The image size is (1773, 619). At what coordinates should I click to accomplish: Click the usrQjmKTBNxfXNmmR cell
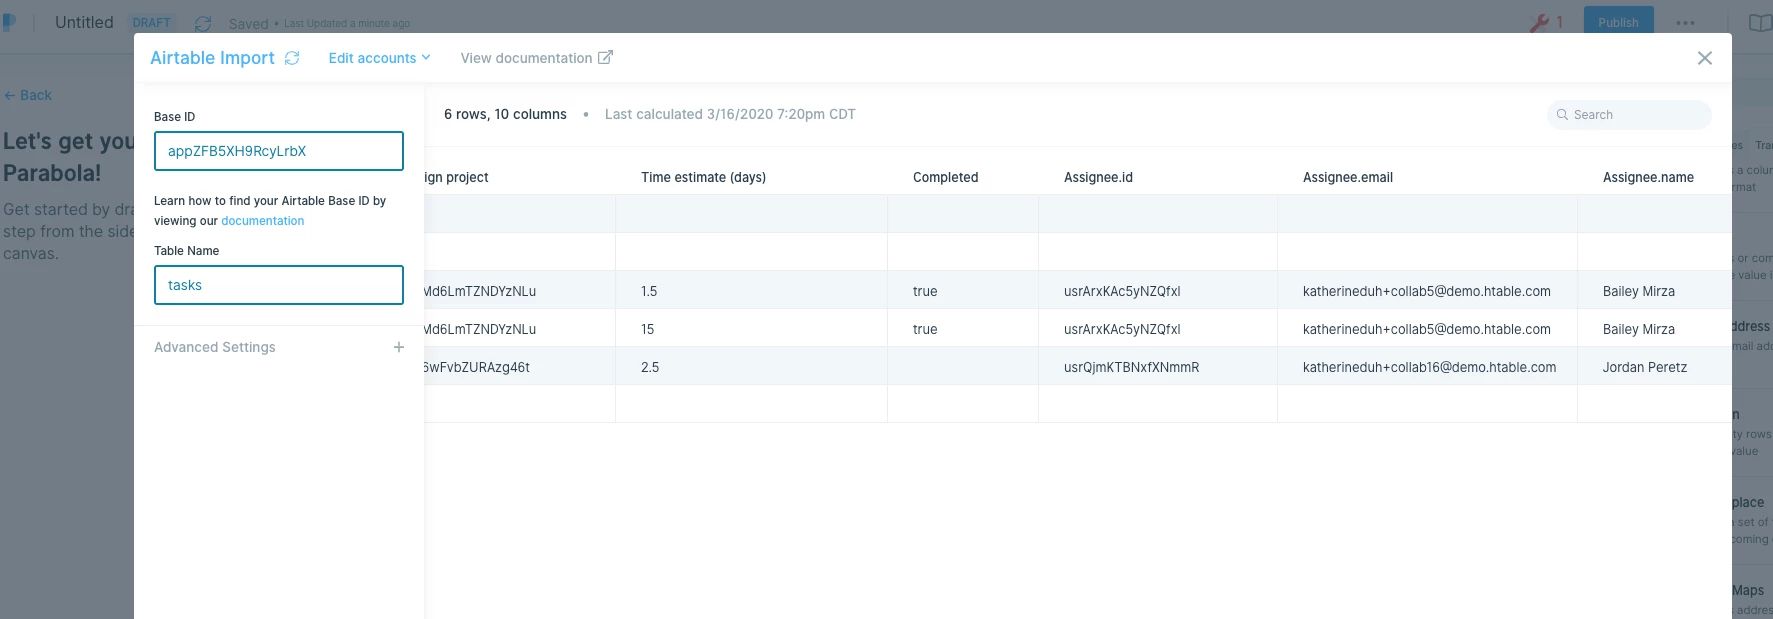click(1158, 367)
